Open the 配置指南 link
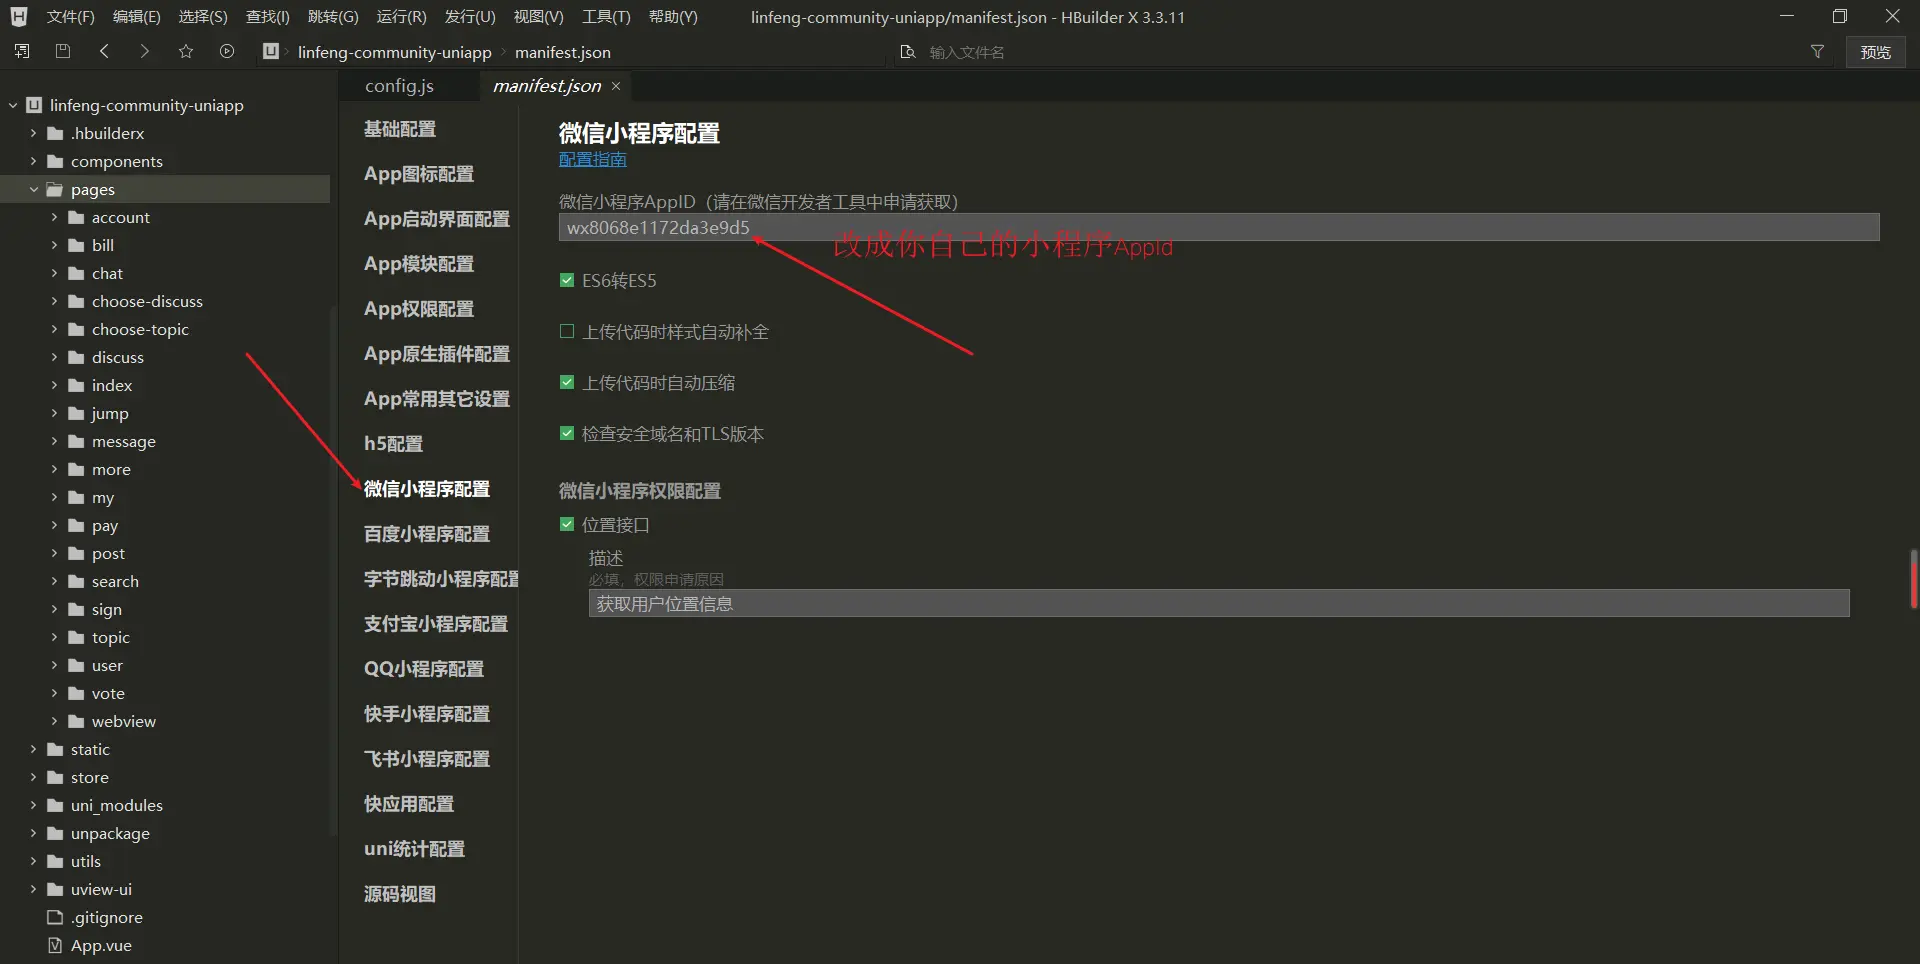1920x964 pixels. tap(592, 160)
